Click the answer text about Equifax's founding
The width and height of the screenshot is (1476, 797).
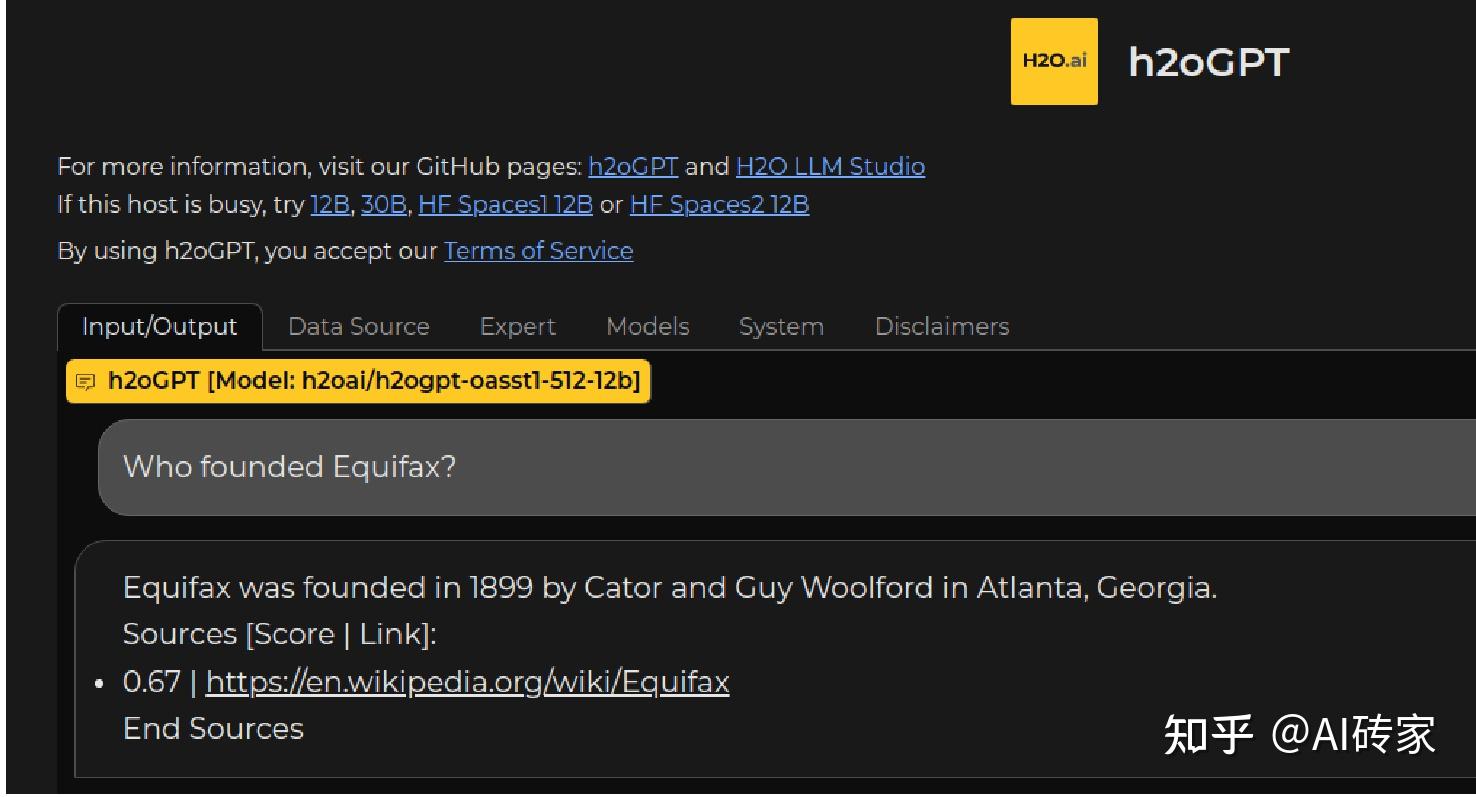click(669, 587)
